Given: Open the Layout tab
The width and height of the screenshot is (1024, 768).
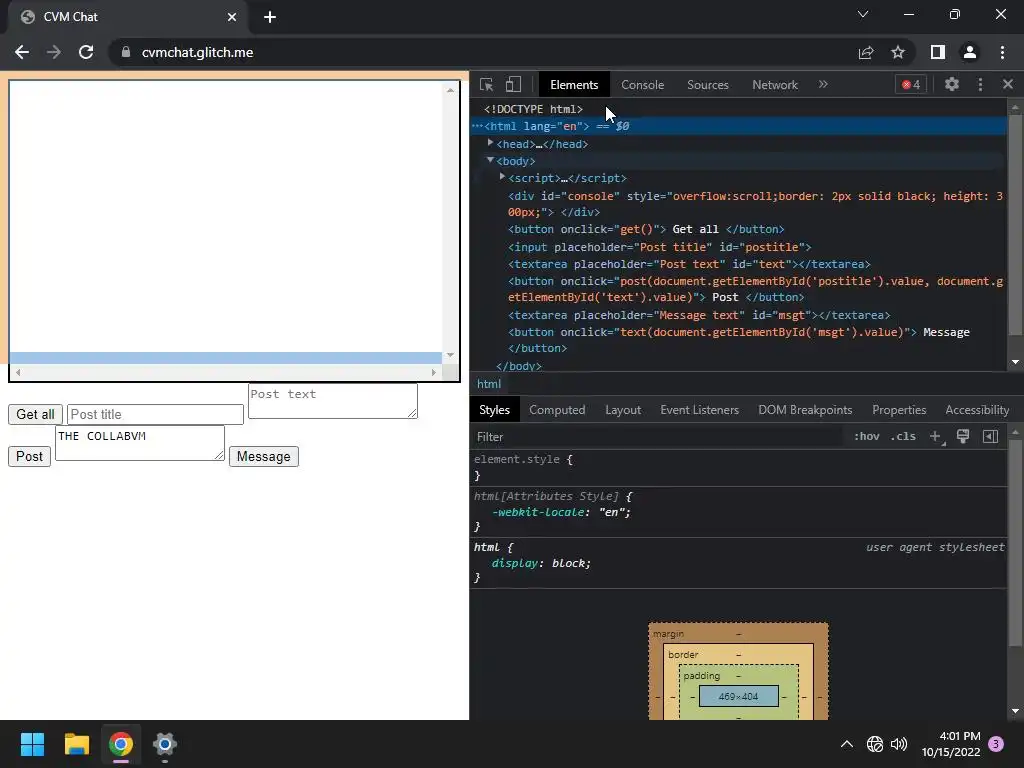Looking at the screenshot, I should click(x=622, y=410).
